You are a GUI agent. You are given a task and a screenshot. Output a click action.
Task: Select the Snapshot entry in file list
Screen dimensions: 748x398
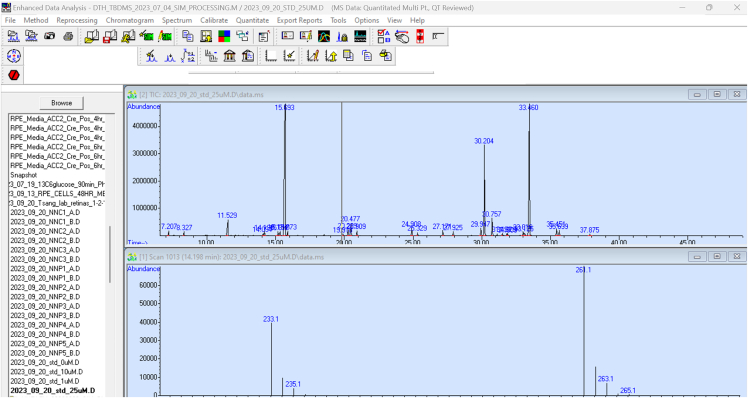[24, 175]
